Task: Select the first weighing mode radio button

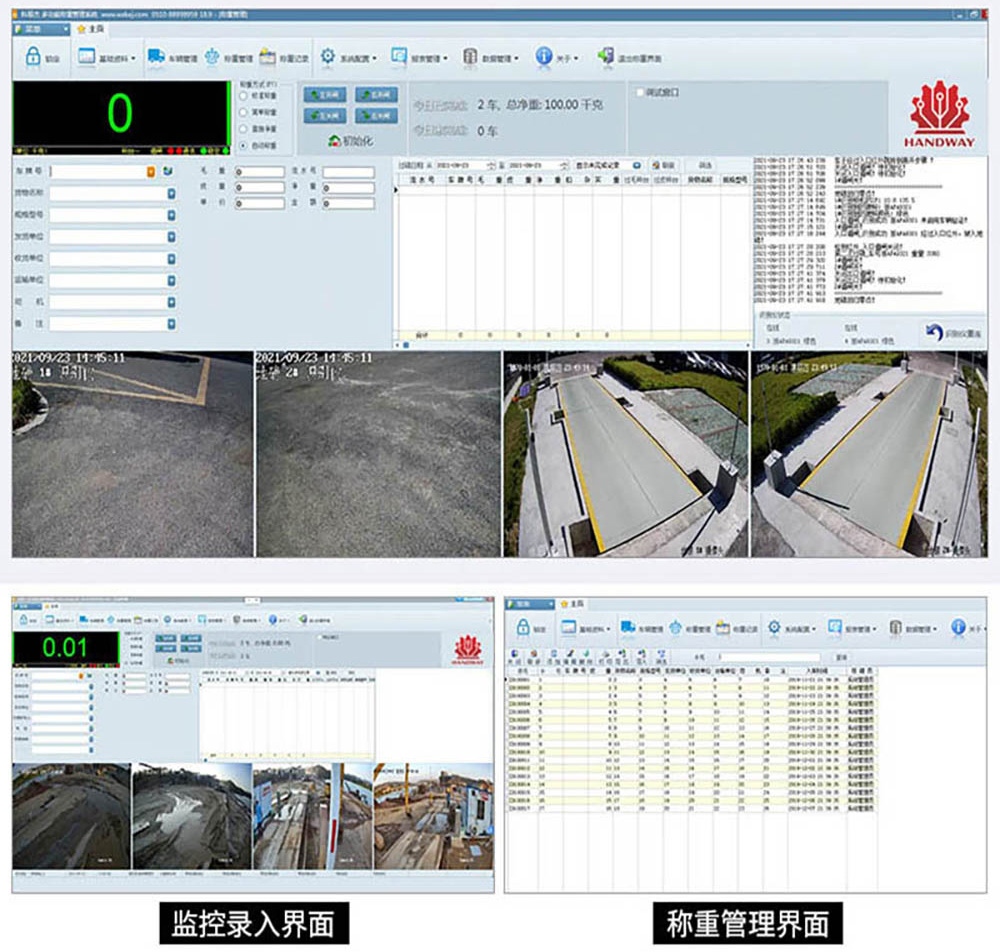Action: pos(243,95)
